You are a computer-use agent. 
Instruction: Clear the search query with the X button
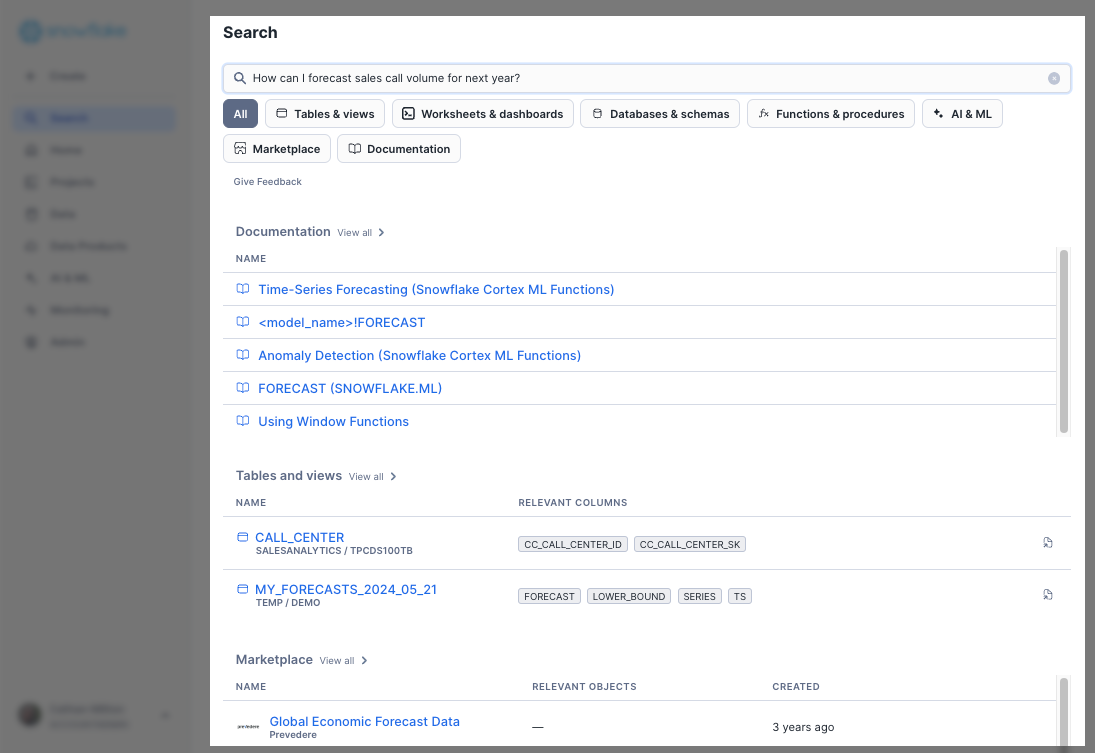1053,77
